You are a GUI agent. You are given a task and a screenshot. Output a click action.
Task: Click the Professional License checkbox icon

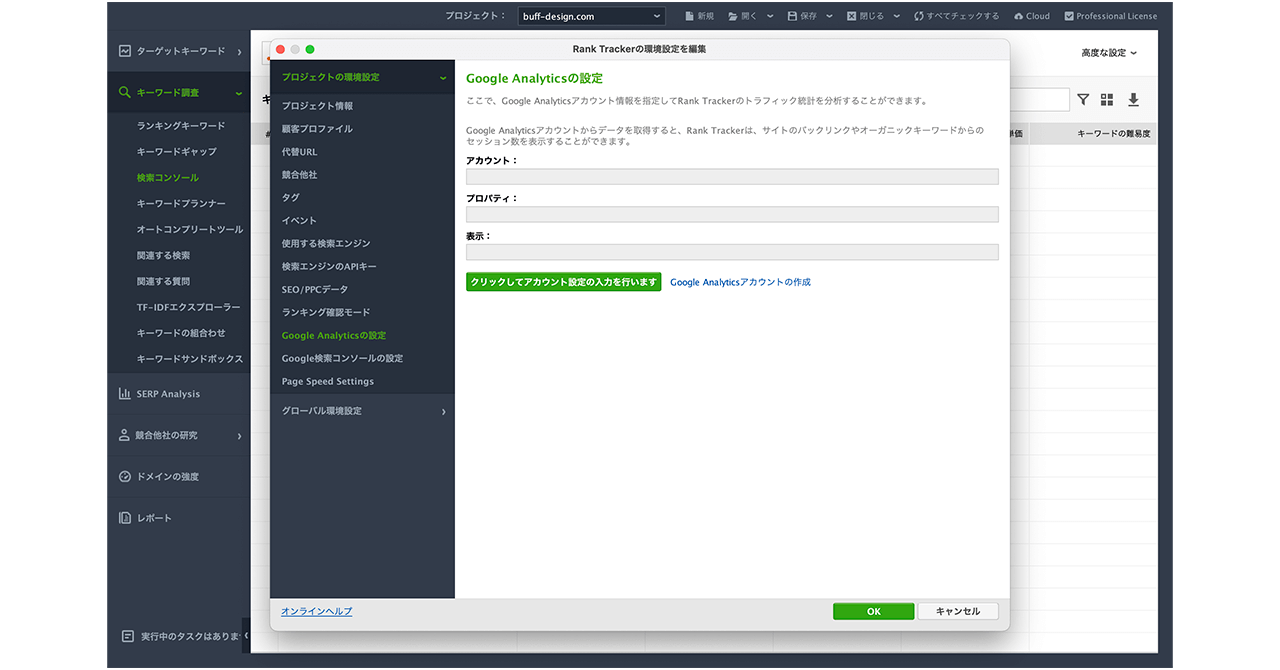click(x=1069, y=16)
